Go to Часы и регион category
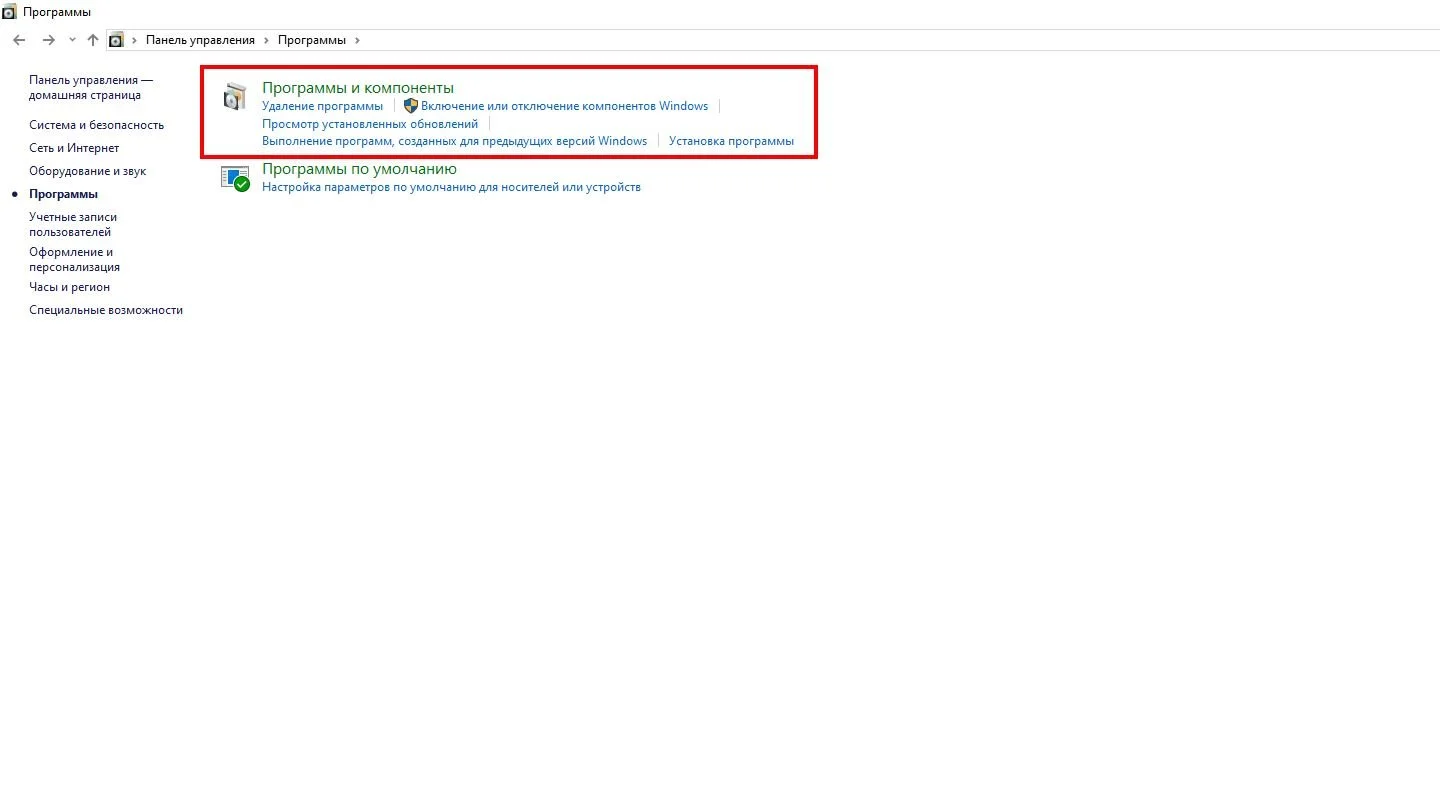The image size is (1440, 810). (x=69, y=287)
